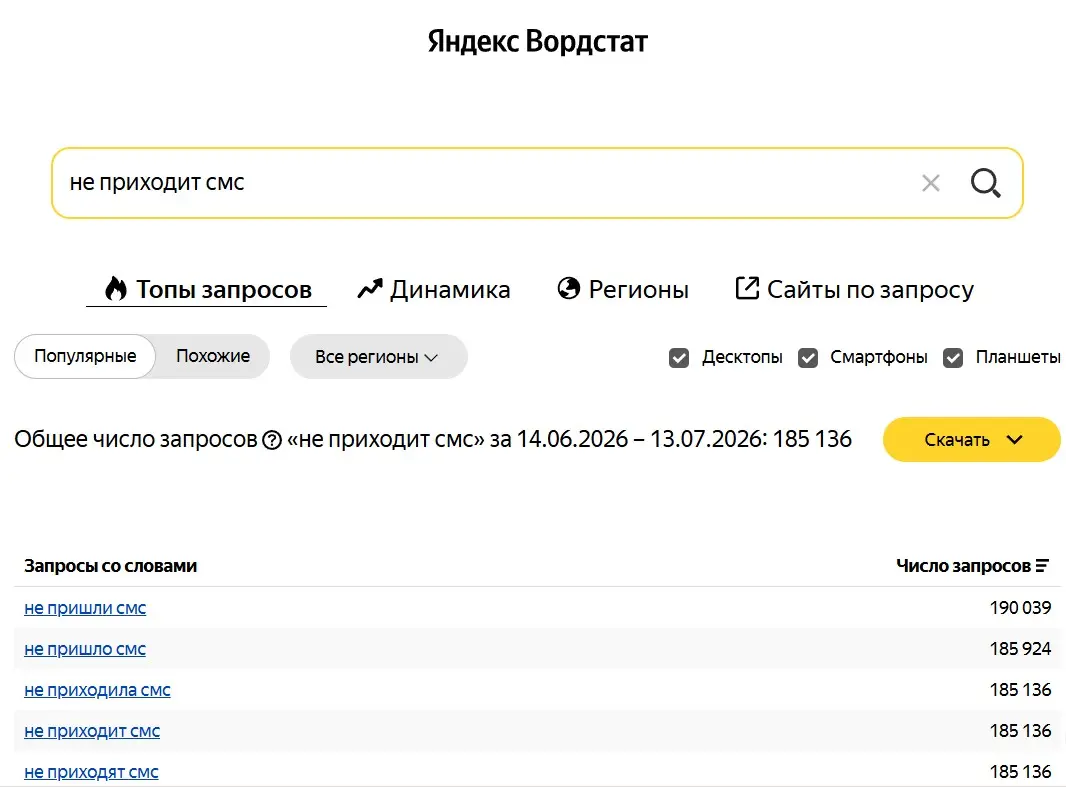Click the Запросы со словами column header
The height and width of the screenshot is (787, 1066).
111,565
